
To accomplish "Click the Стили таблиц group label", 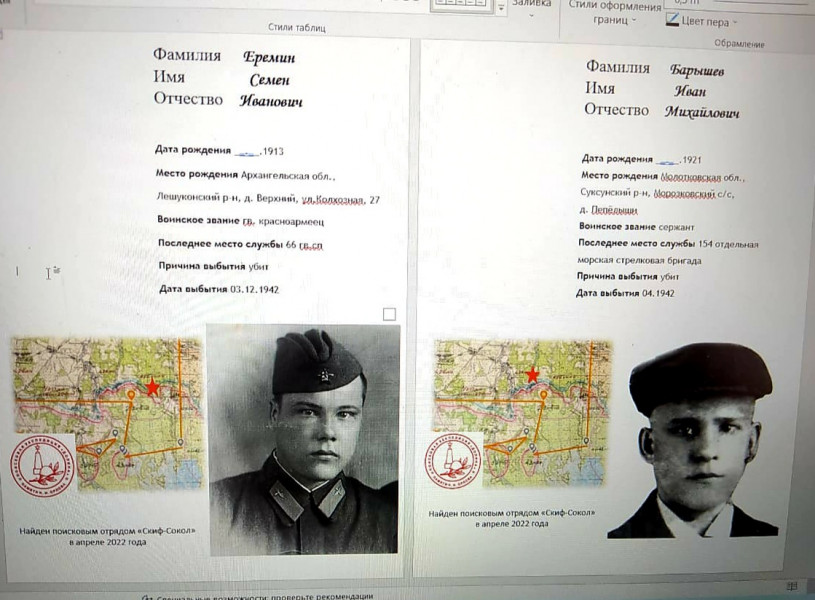I will 297,27.
